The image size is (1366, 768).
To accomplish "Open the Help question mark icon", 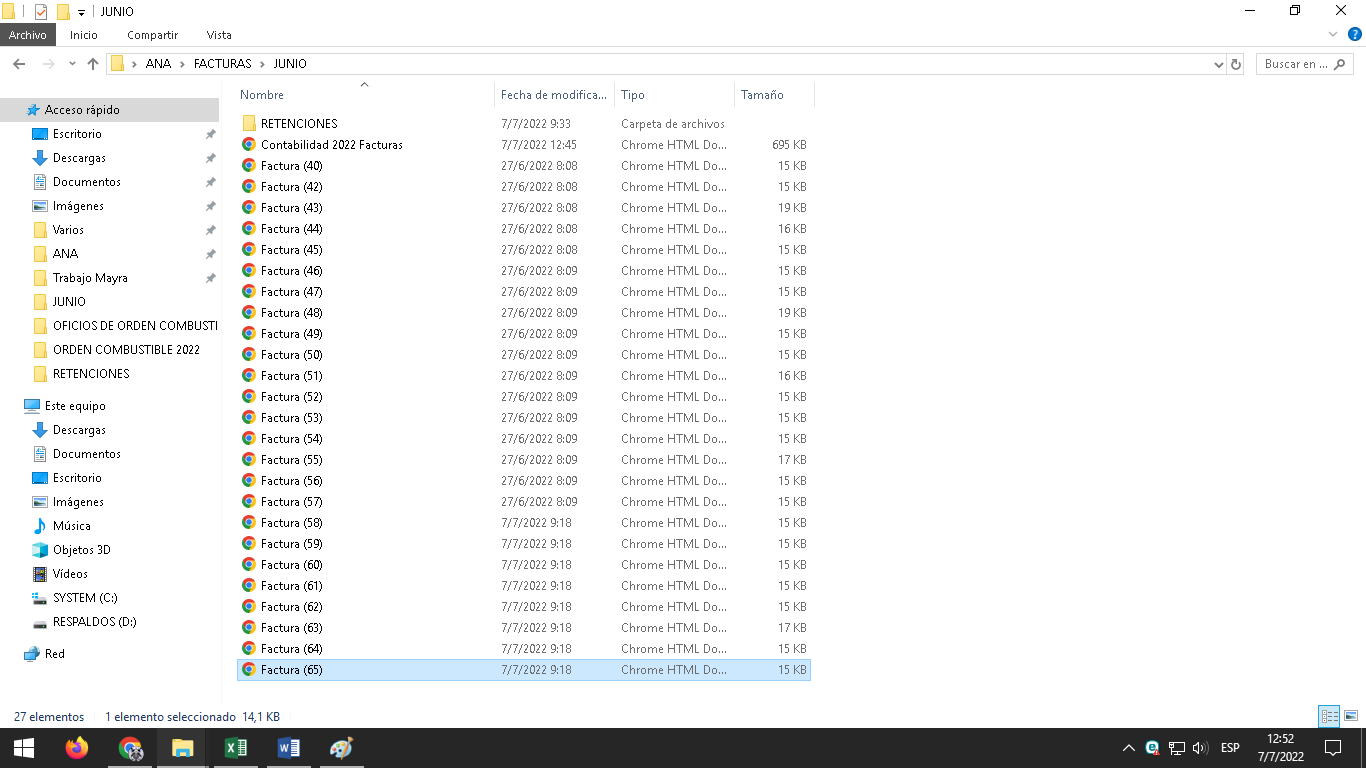I will [x=1355, y=35].
